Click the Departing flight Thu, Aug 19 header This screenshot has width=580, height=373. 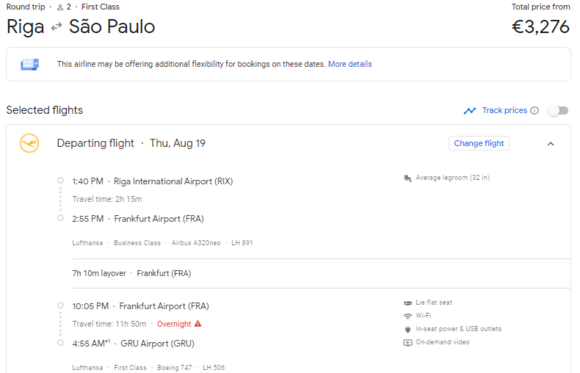pyautogui.click(x=131, y=143)
